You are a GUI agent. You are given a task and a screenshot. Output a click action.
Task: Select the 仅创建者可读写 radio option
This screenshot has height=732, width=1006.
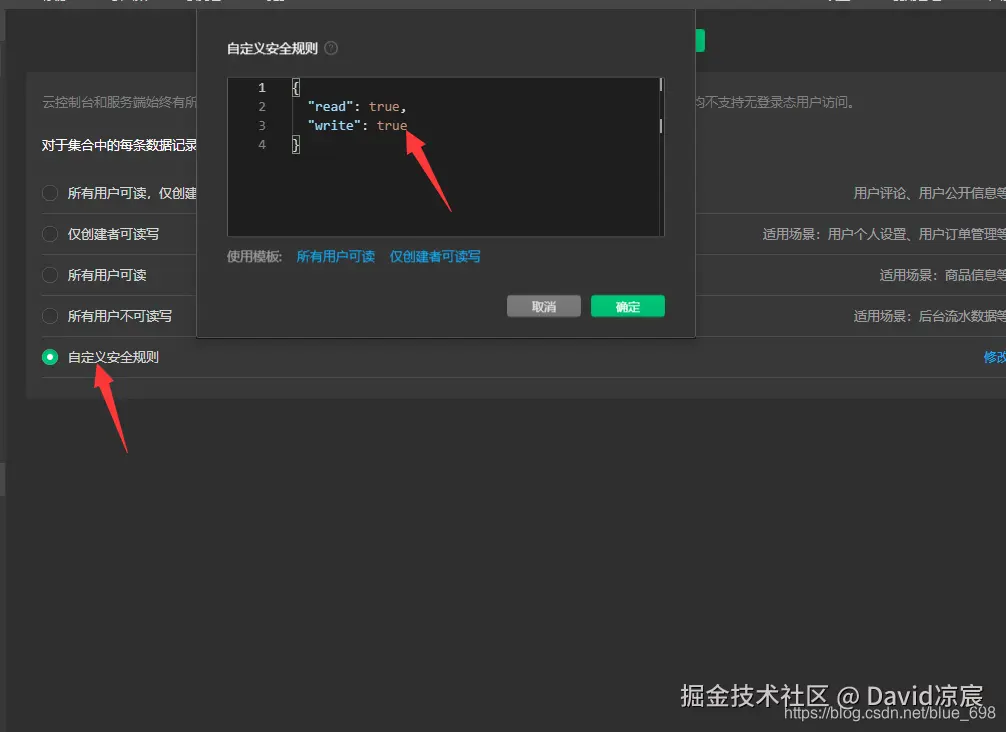[x=49, y=233]
